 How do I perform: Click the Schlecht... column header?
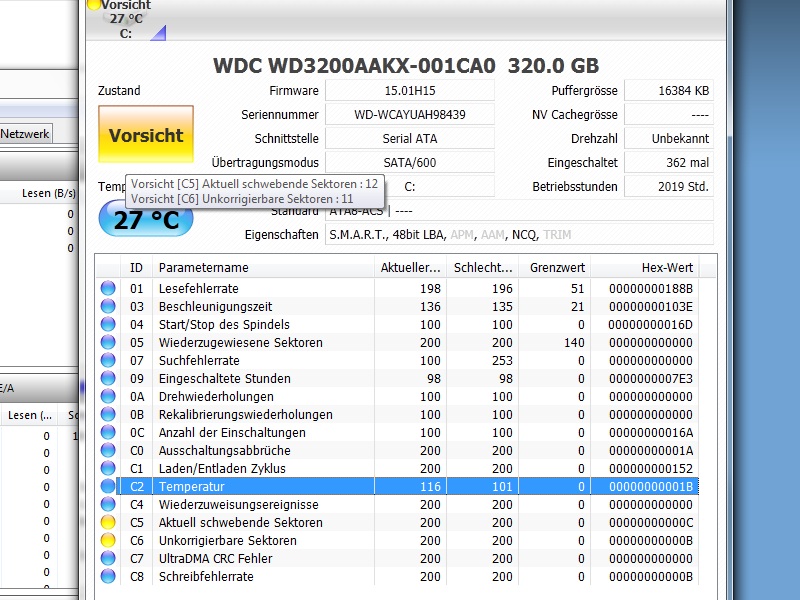pos(483,267)
